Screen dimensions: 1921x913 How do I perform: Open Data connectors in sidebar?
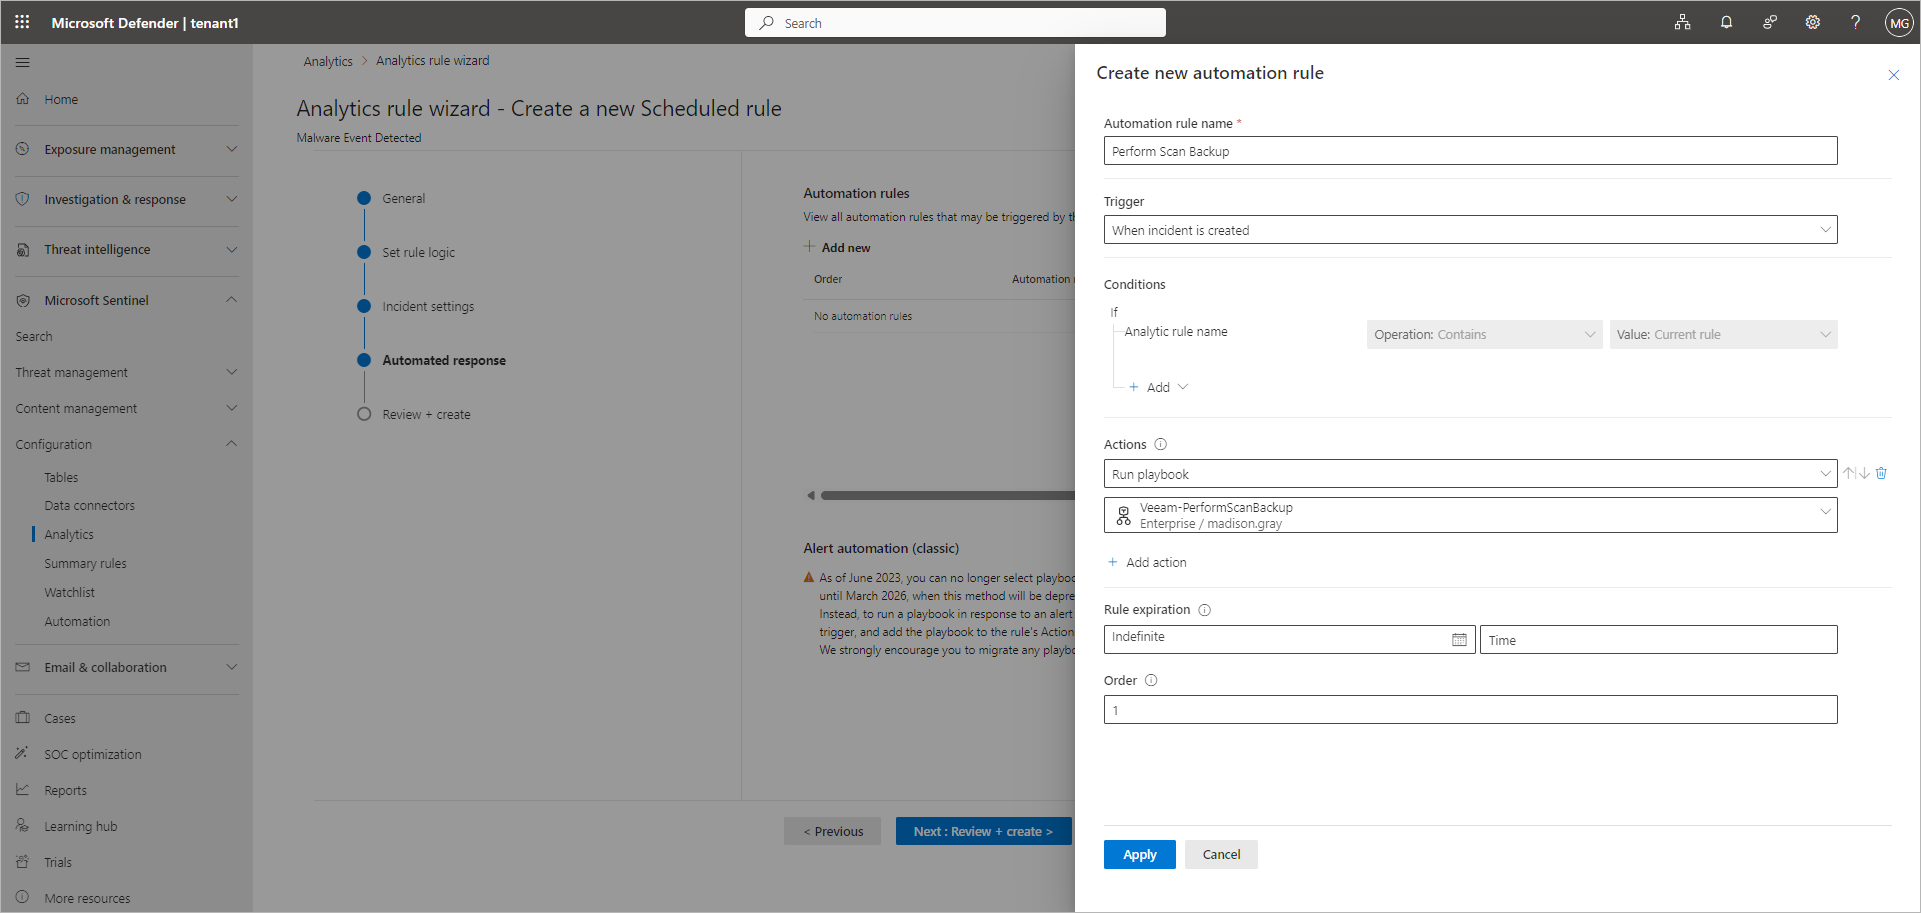(x=89, y=505)
